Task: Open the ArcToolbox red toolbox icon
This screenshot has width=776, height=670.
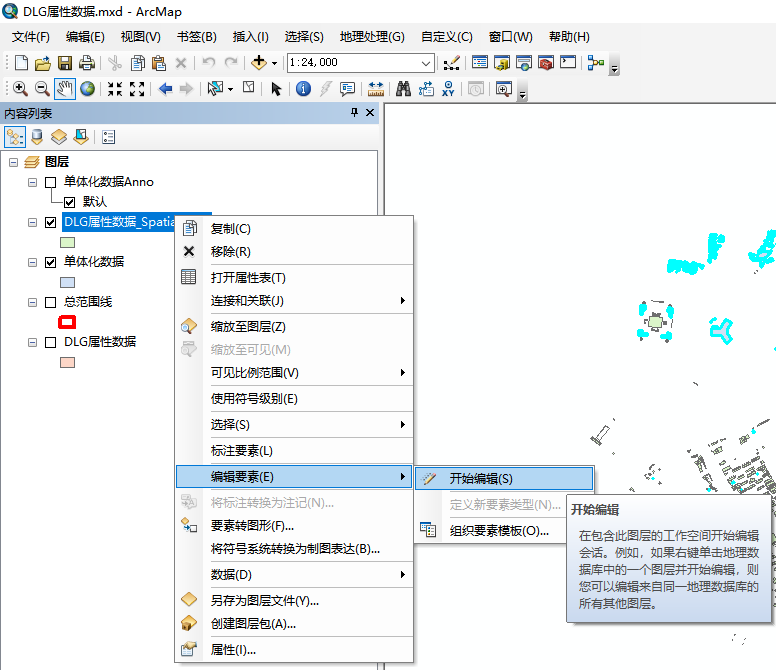Action: point(546,63)
